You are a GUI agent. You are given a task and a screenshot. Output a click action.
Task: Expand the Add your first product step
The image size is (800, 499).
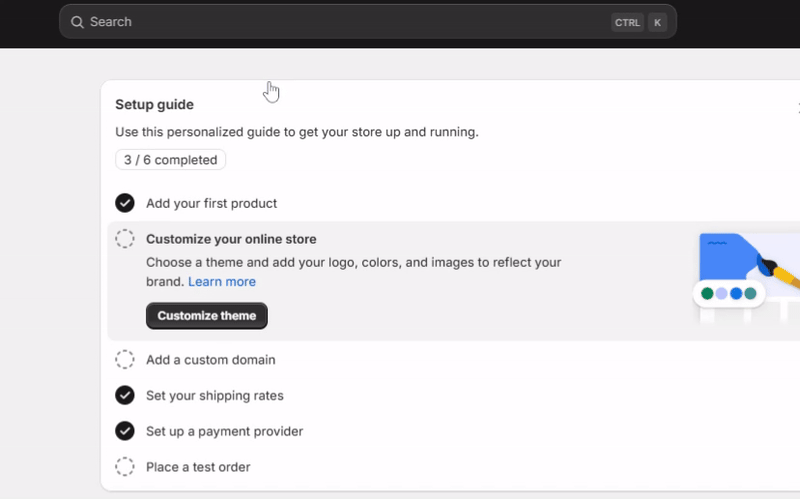pyautogui.click(x=211, y=203)
